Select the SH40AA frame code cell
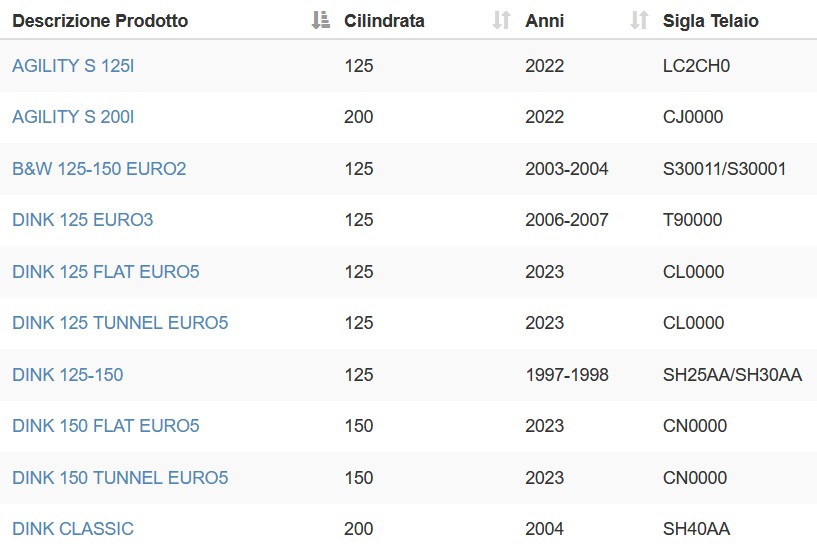The image size is (817, 552). click(696, 529)
